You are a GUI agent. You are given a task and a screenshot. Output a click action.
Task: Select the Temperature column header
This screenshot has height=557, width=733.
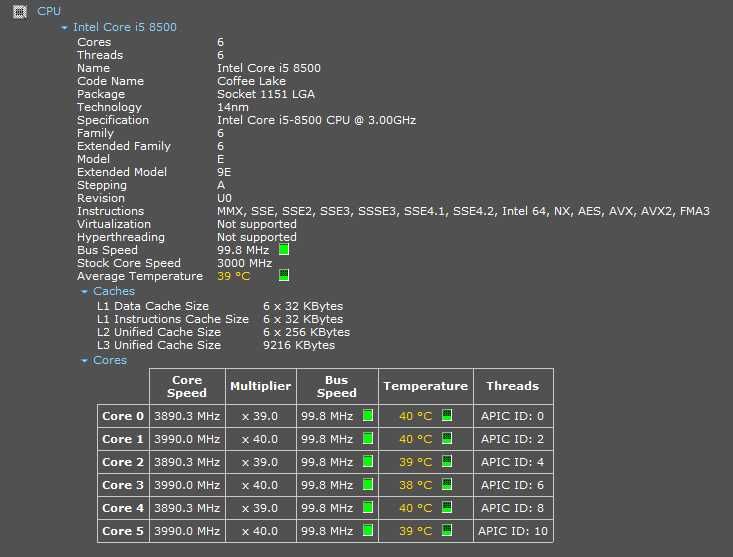(425, 386)
